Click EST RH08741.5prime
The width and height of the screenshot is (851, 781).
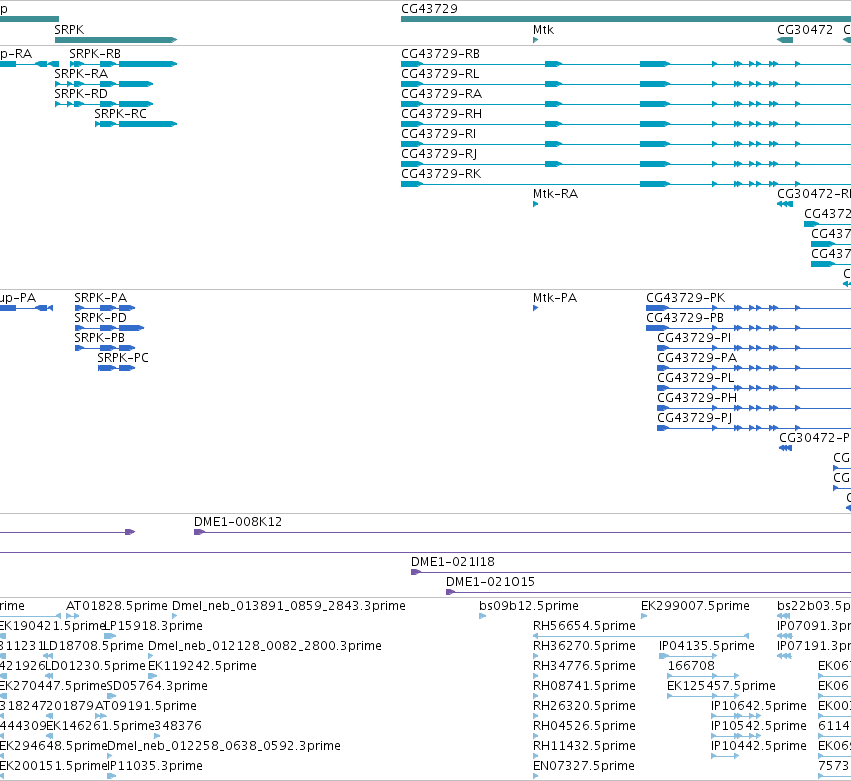click(x=584, y=687)
